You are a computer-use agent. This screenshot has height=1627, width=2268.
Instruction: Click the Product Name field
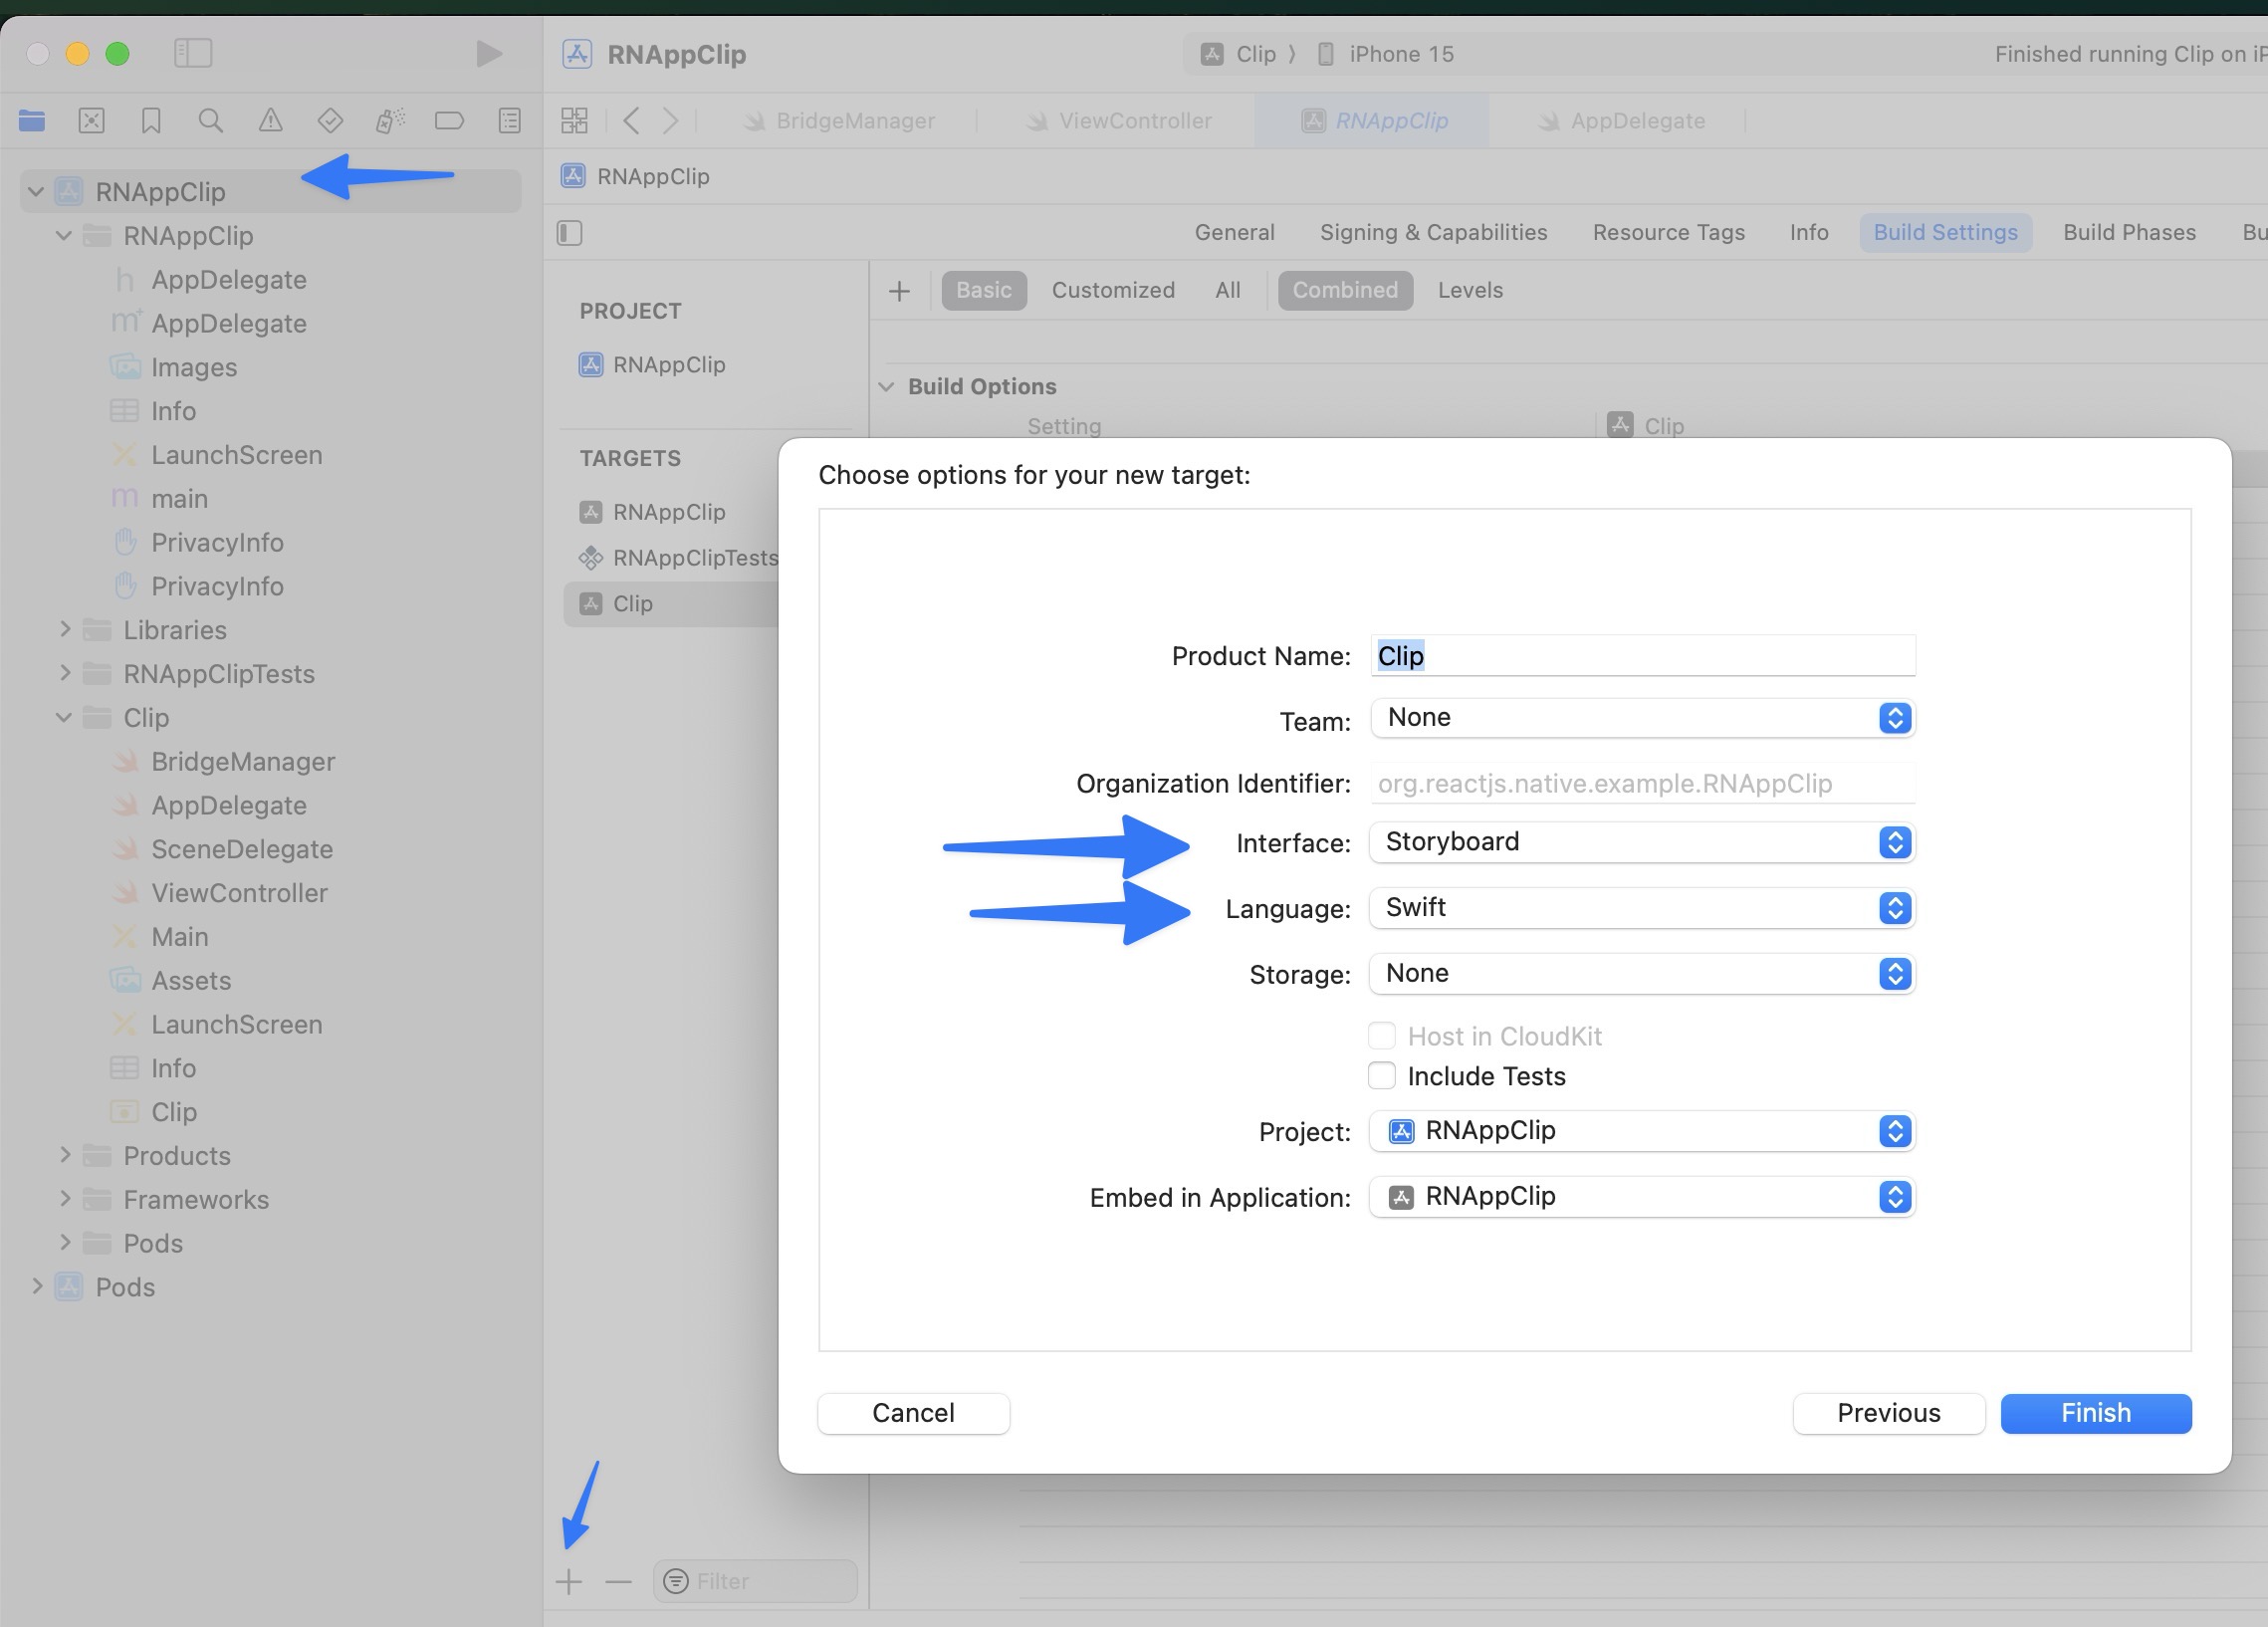1642,656
